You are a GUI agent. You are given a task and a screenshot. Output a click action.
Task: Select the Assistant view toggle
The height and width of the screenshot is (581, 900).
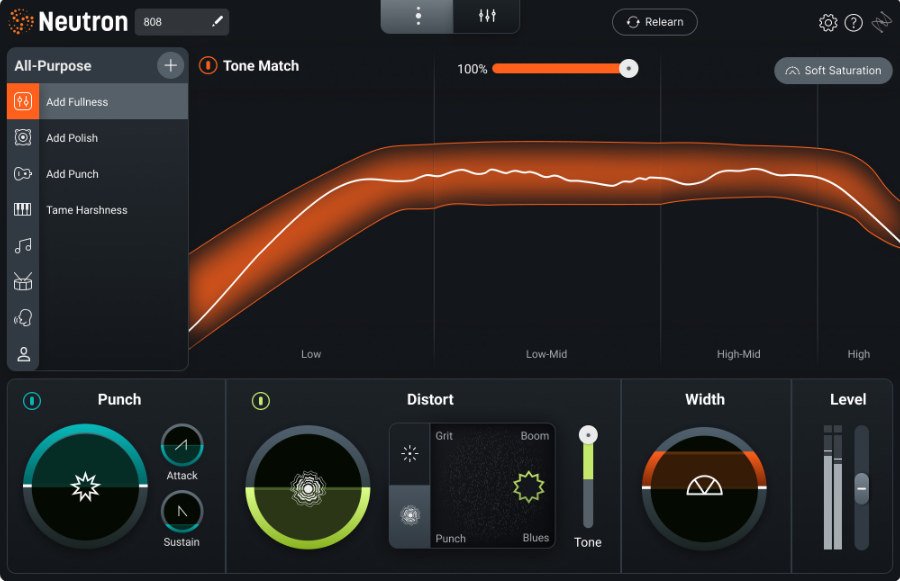[417, 16]
